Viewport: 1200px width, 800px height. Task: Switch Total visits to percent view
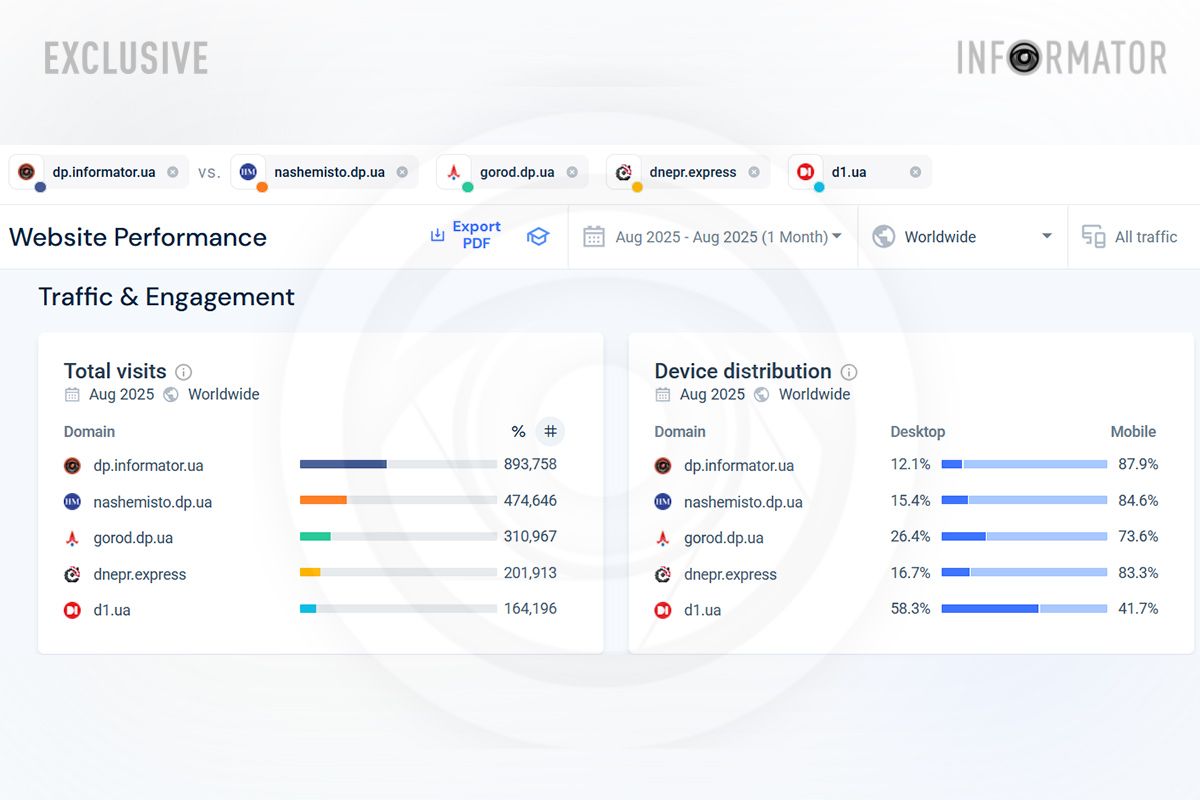point(518,432)
